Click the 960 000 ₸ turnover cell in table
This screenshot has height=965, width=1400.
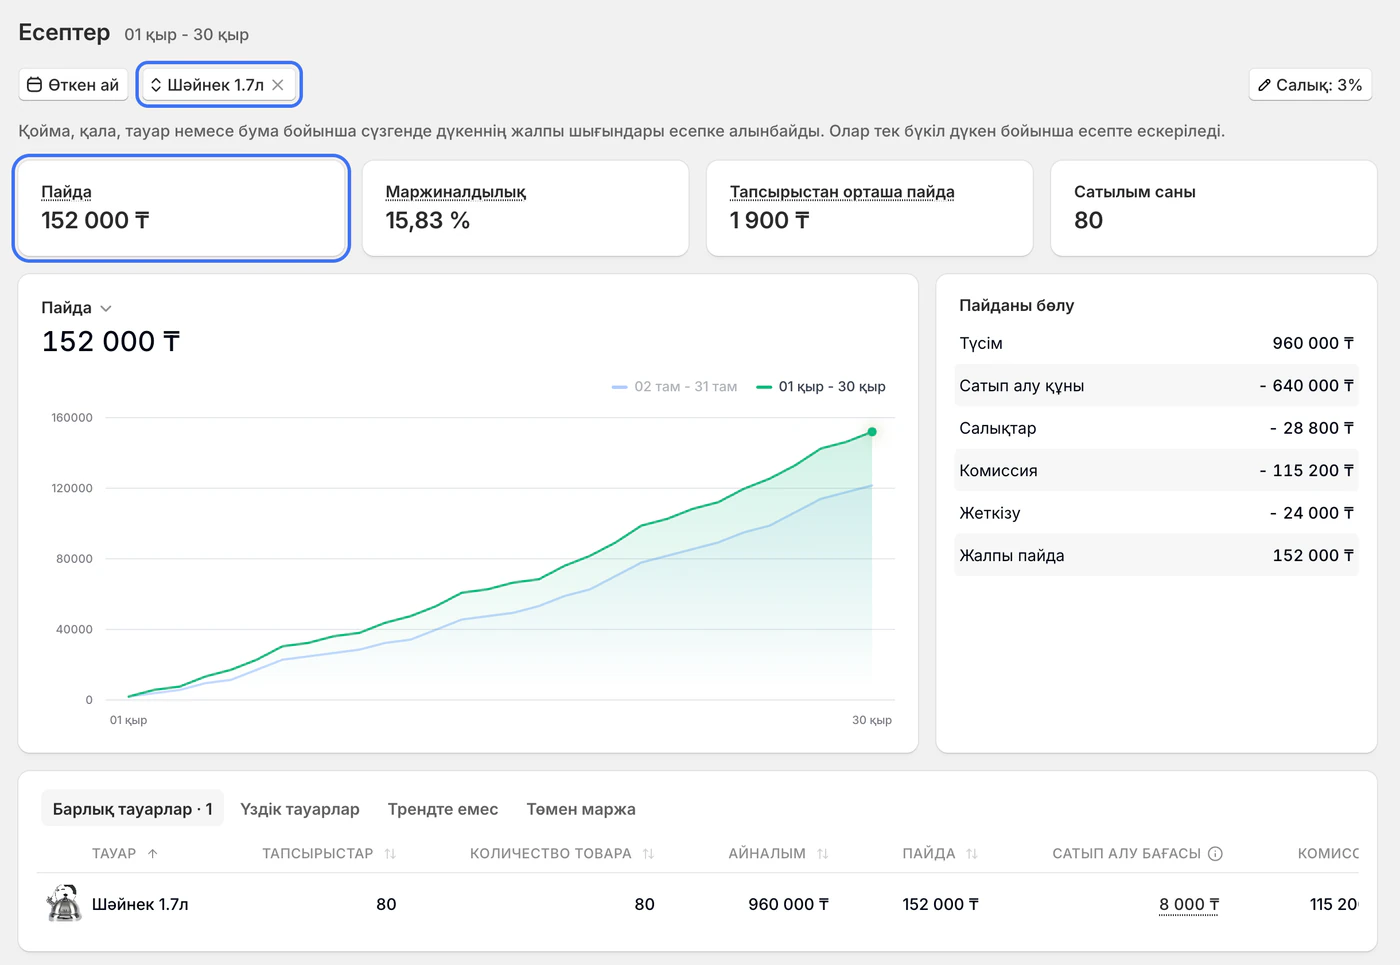788,904
